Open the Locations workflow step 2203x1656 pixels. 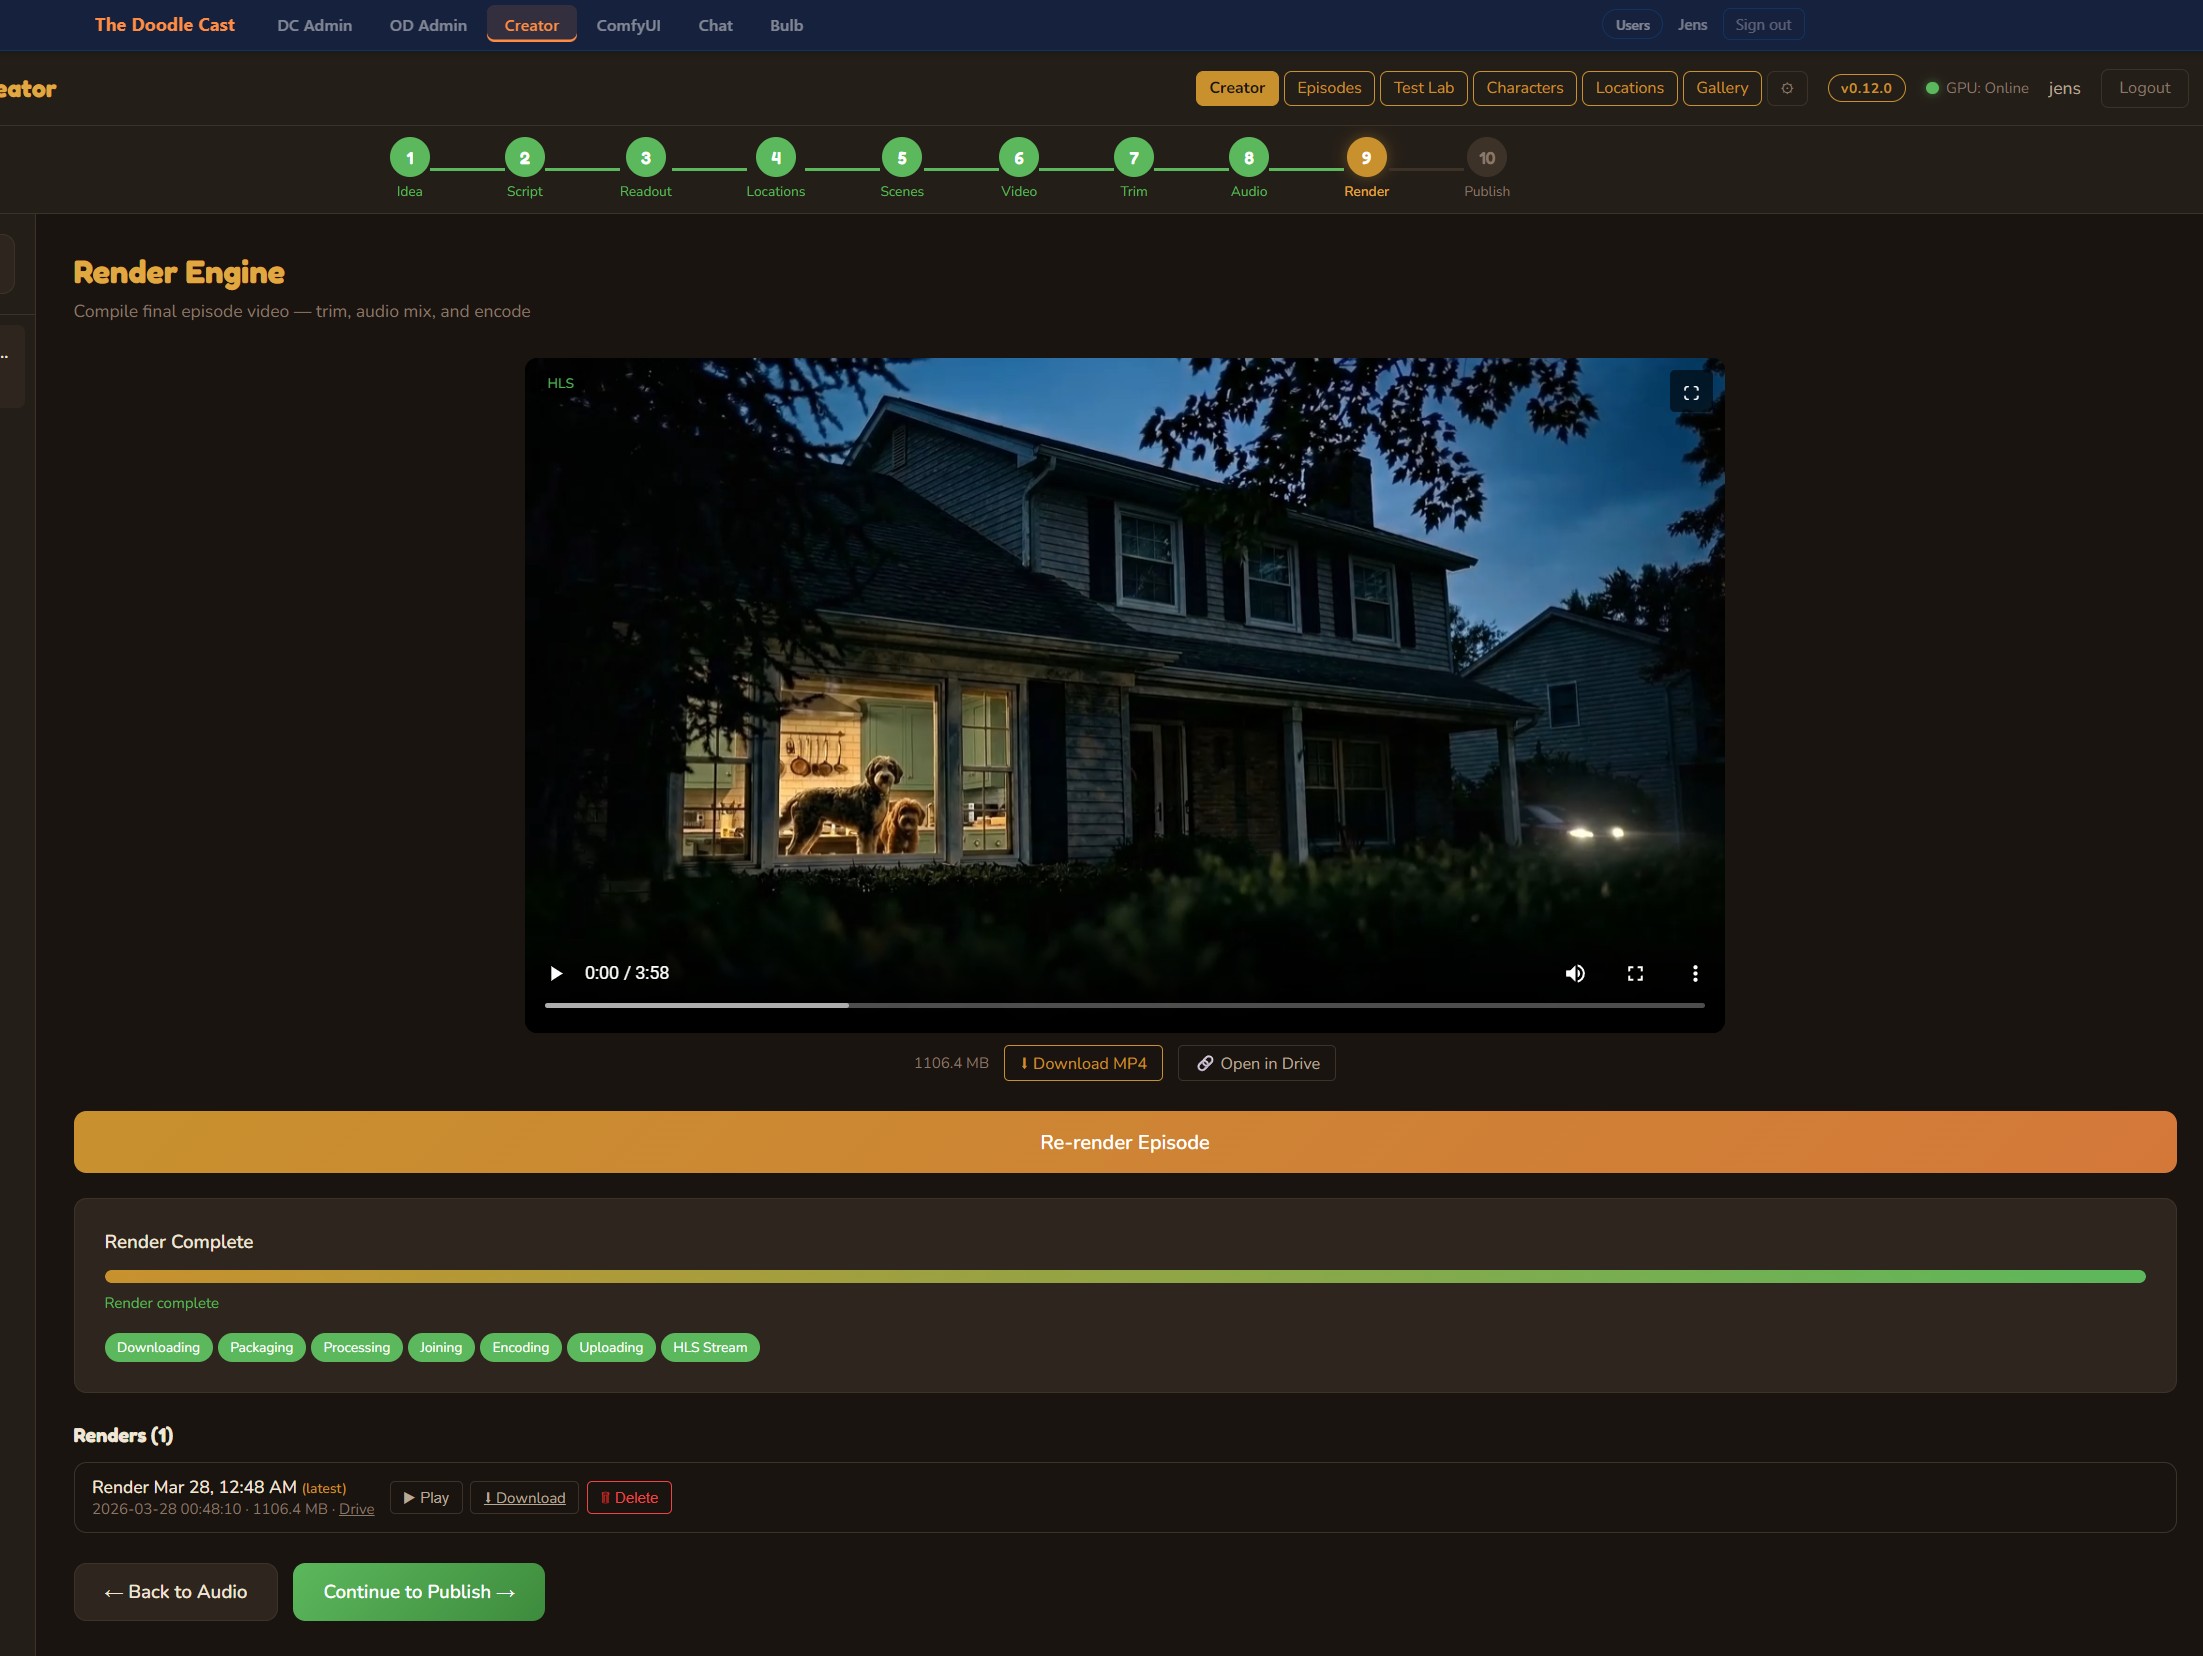775,157
